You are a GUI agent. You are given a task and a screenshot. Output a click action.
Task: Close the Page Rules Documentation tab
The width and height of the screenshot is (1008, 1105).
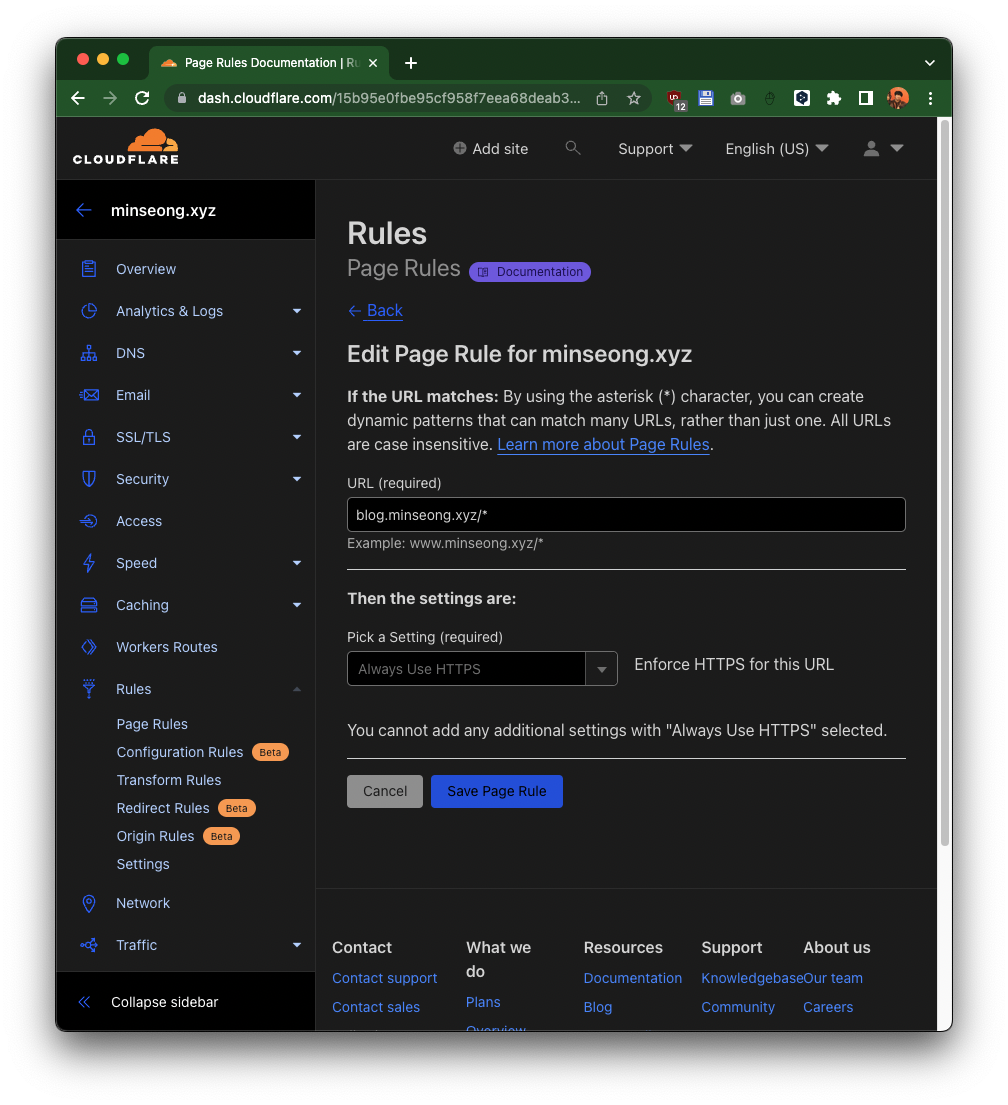tap(373, 63)
